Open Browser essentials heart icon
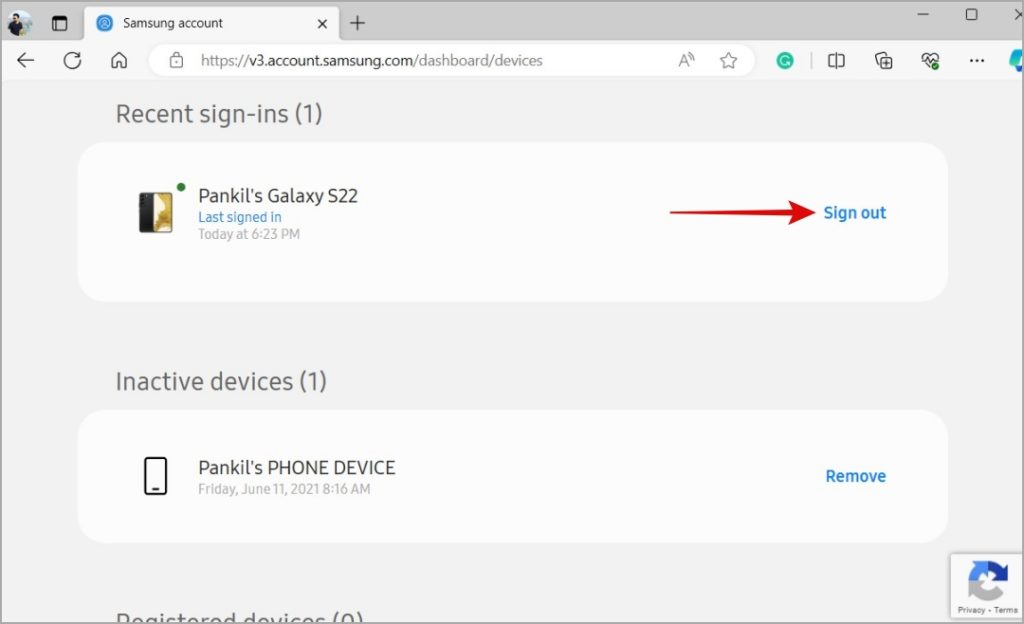The width and height of the screenshot is (1024, 624). pos(931,61)
